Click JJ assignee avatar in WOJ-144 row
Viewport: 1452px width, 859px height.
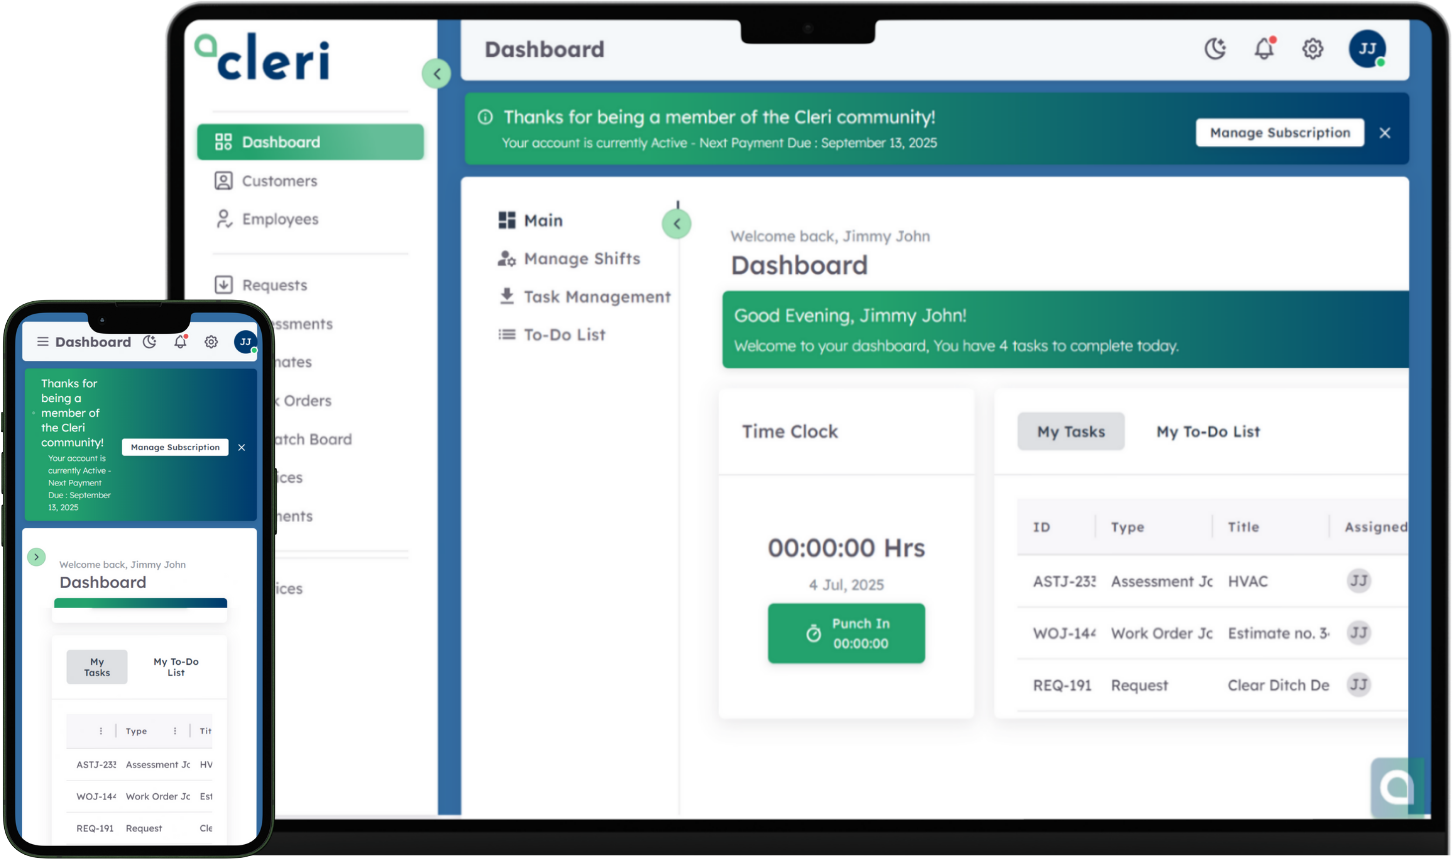tap(1358, 632)
